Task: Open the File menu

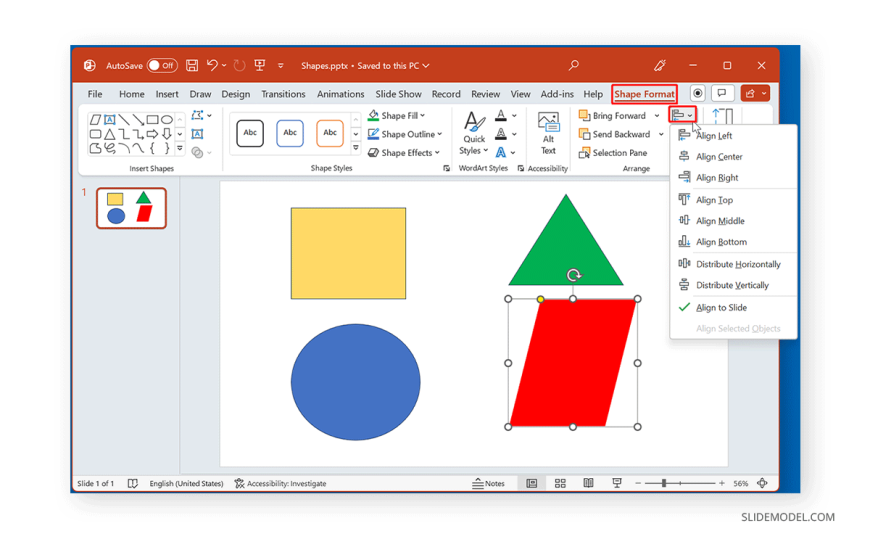Action: (95, 94)
